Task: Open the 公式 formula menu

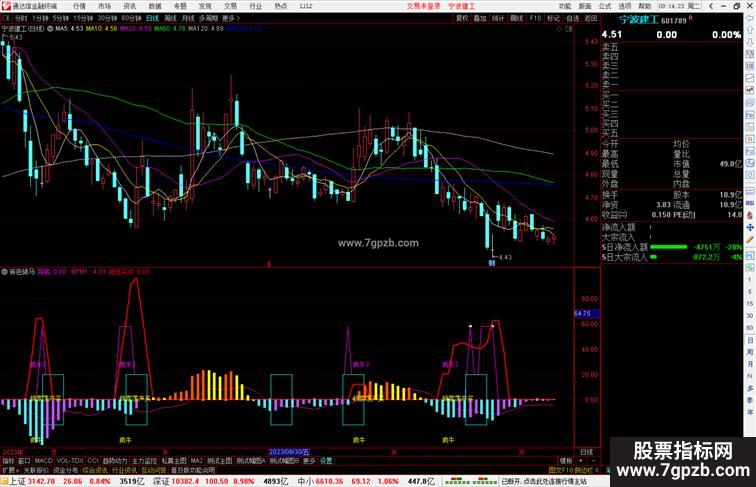Action: point(605,6)
